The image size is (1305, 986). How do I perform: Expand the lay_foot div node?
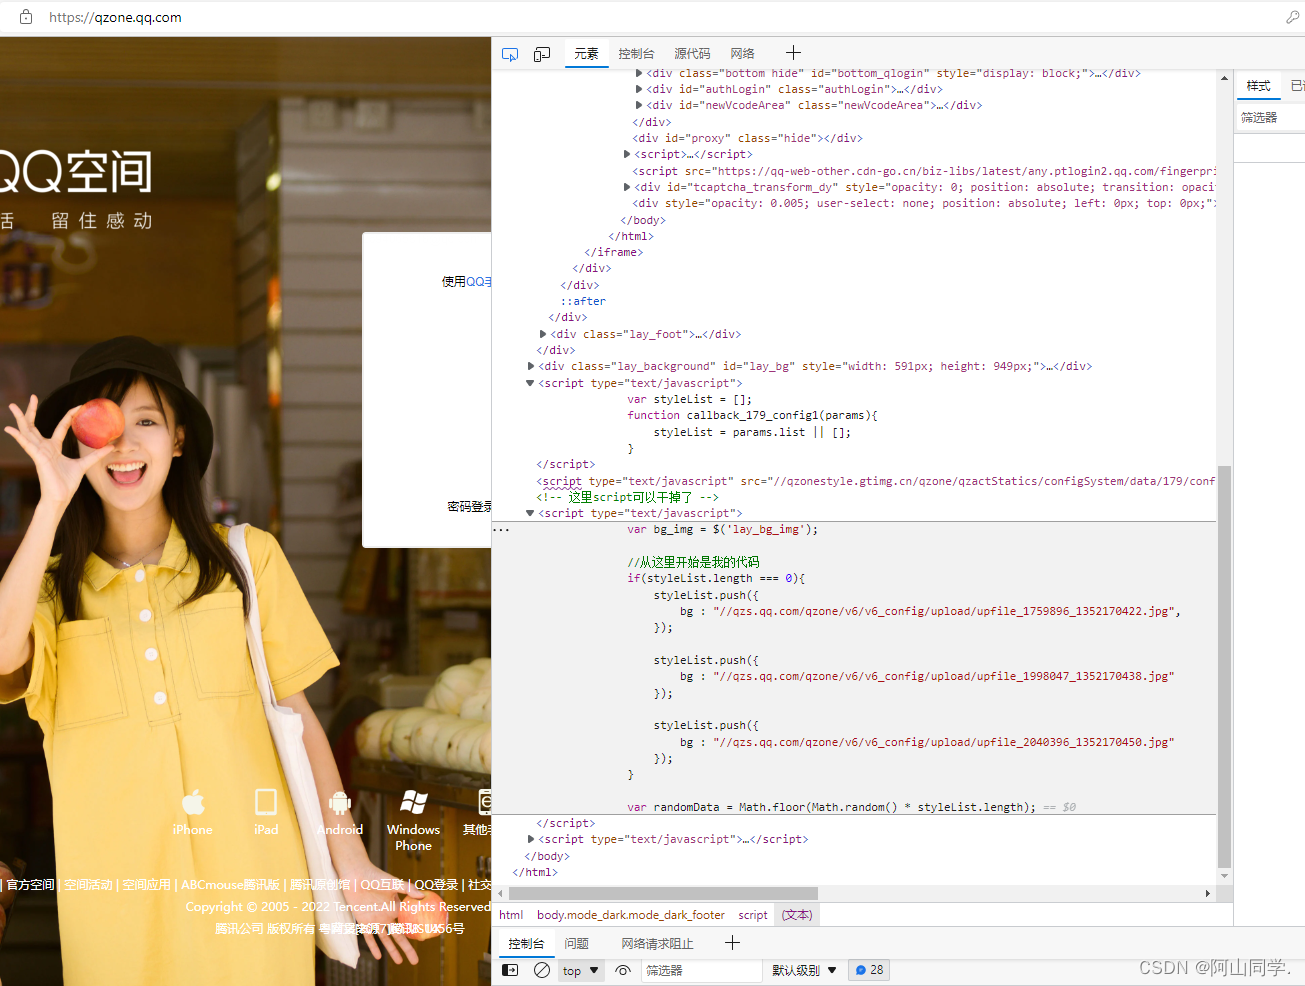coord(543,334)
